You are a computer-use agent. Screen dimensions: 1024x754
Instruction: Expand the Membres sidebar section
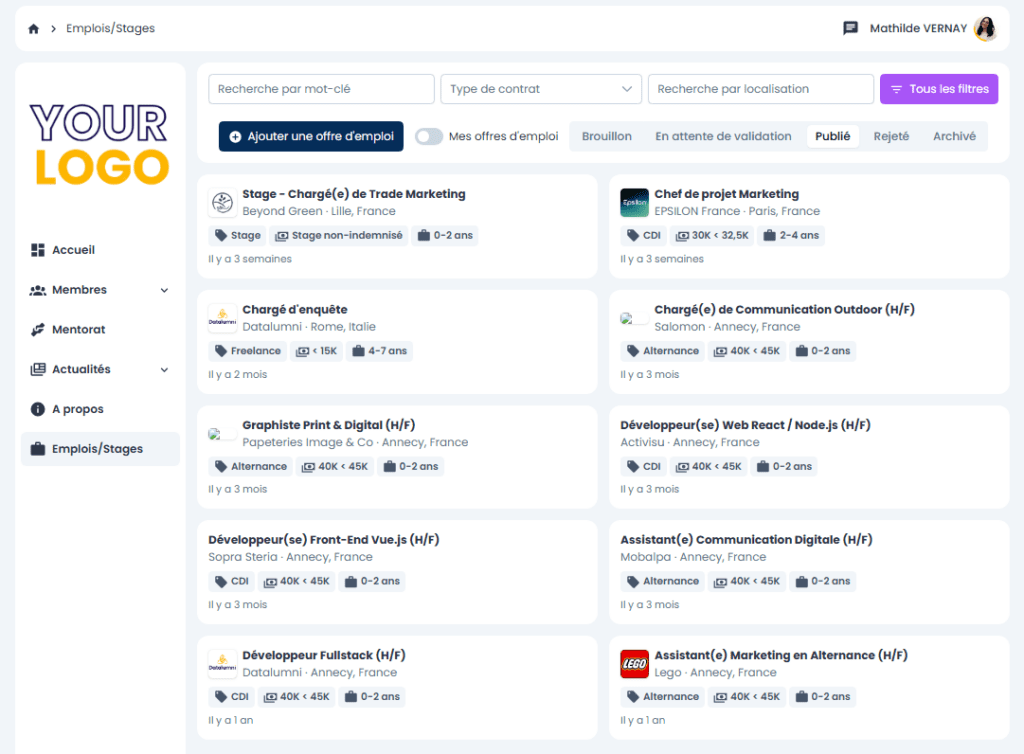tap(164, 289)
